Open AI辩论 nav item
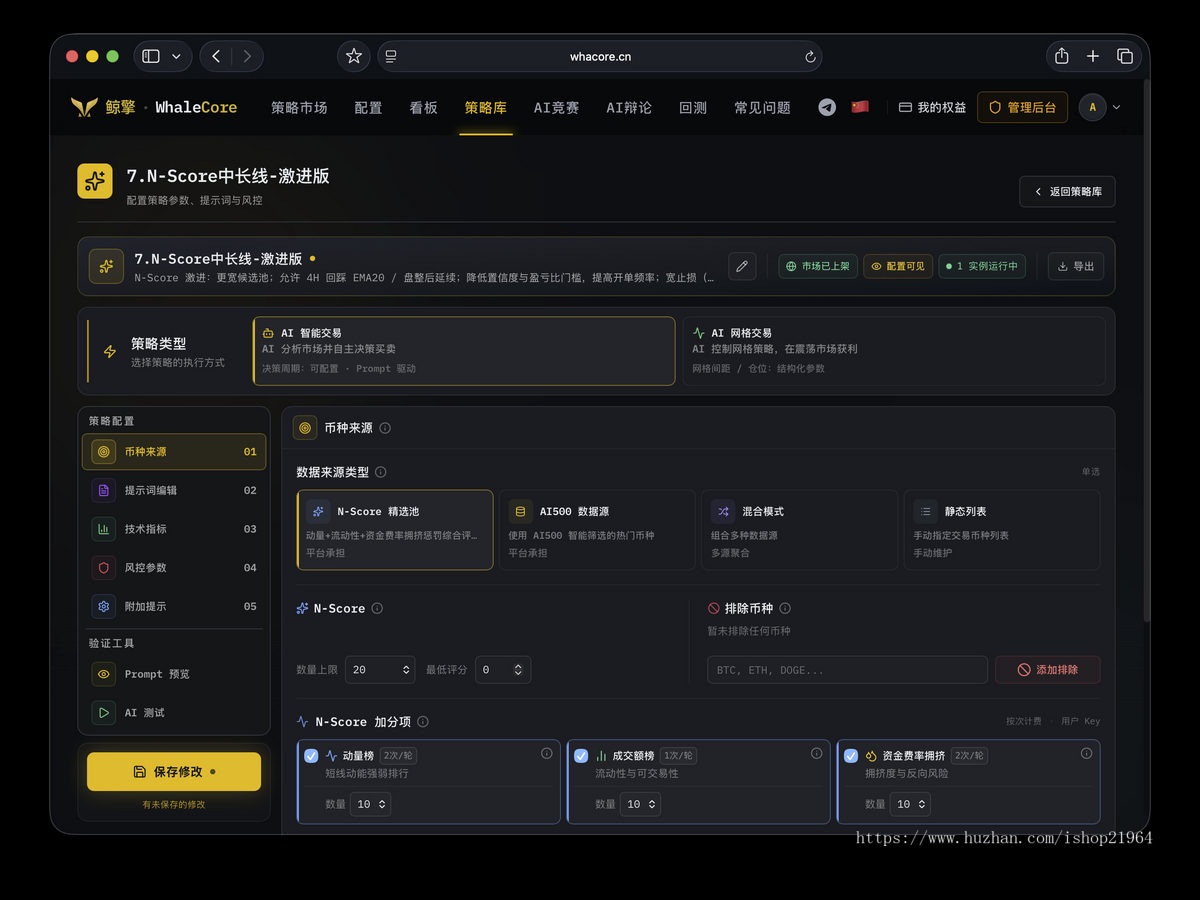The height and width of the screenshot is (900, 1200). [x=629, y=107]
